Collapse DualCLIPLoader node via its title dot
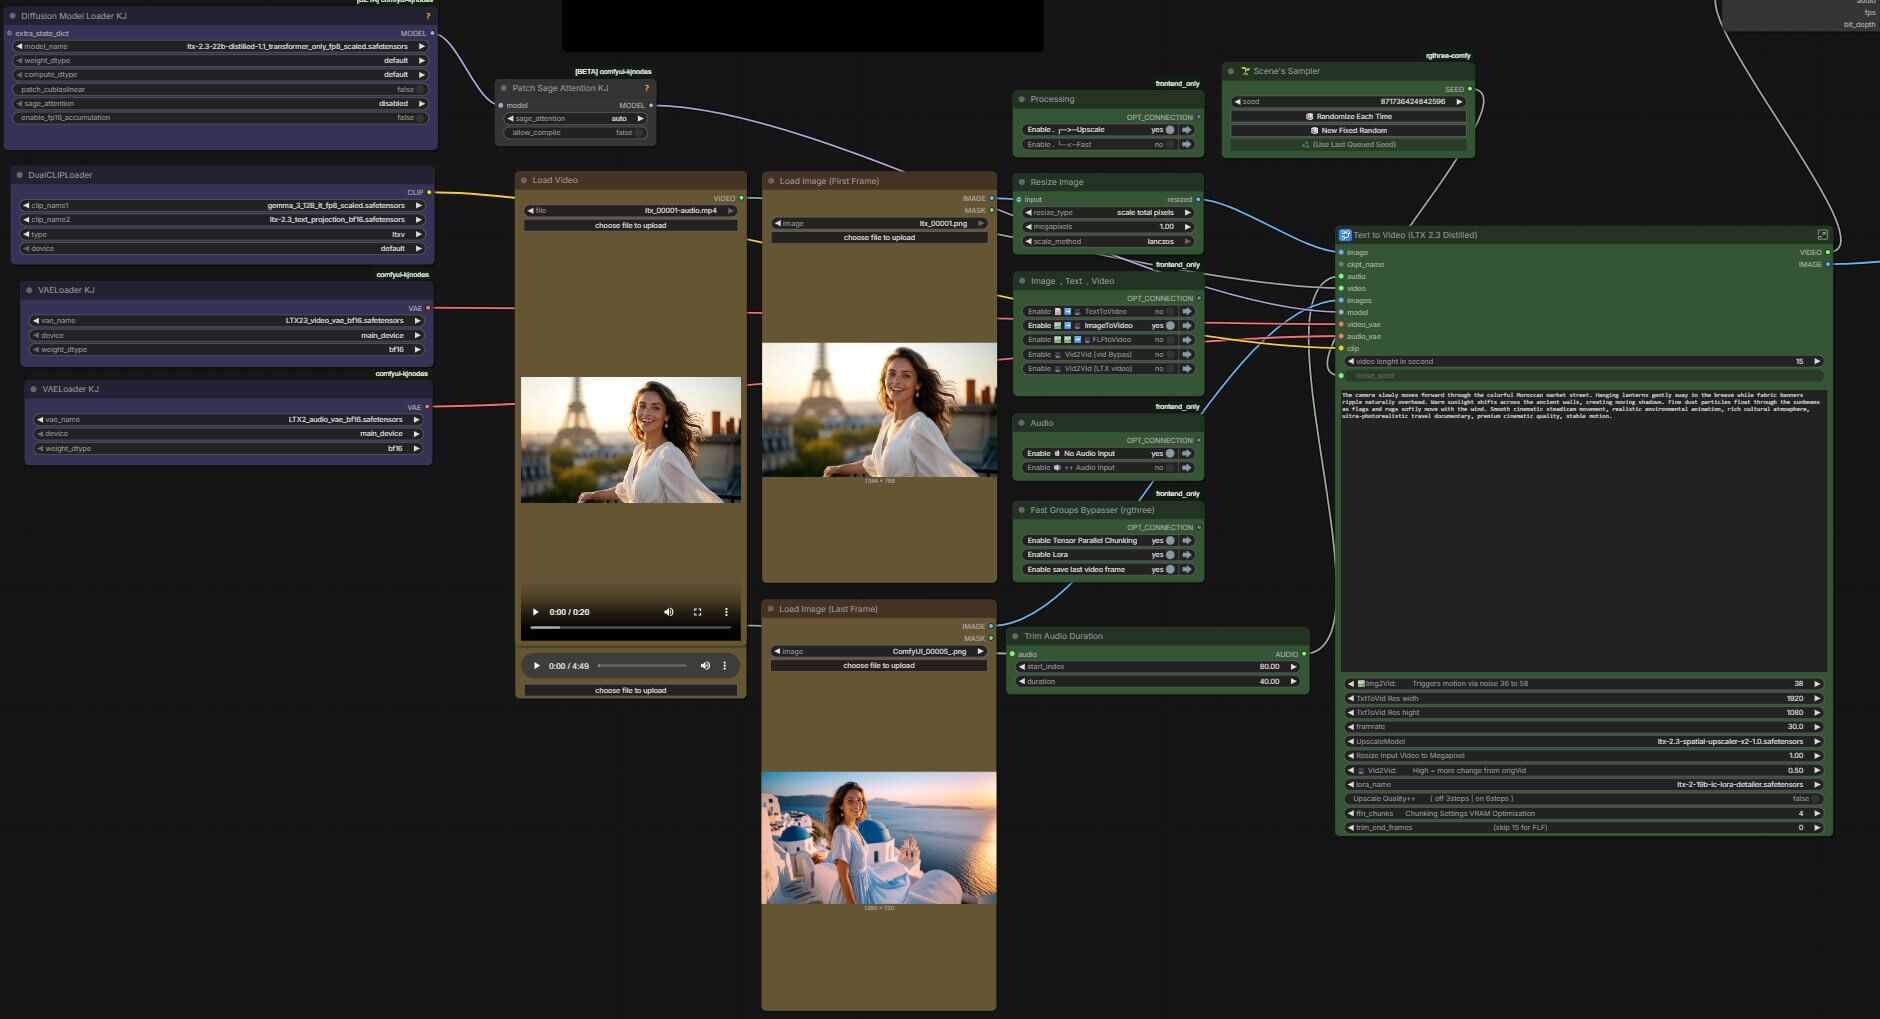This screenshot has height=1019, width=1880. 20,175
